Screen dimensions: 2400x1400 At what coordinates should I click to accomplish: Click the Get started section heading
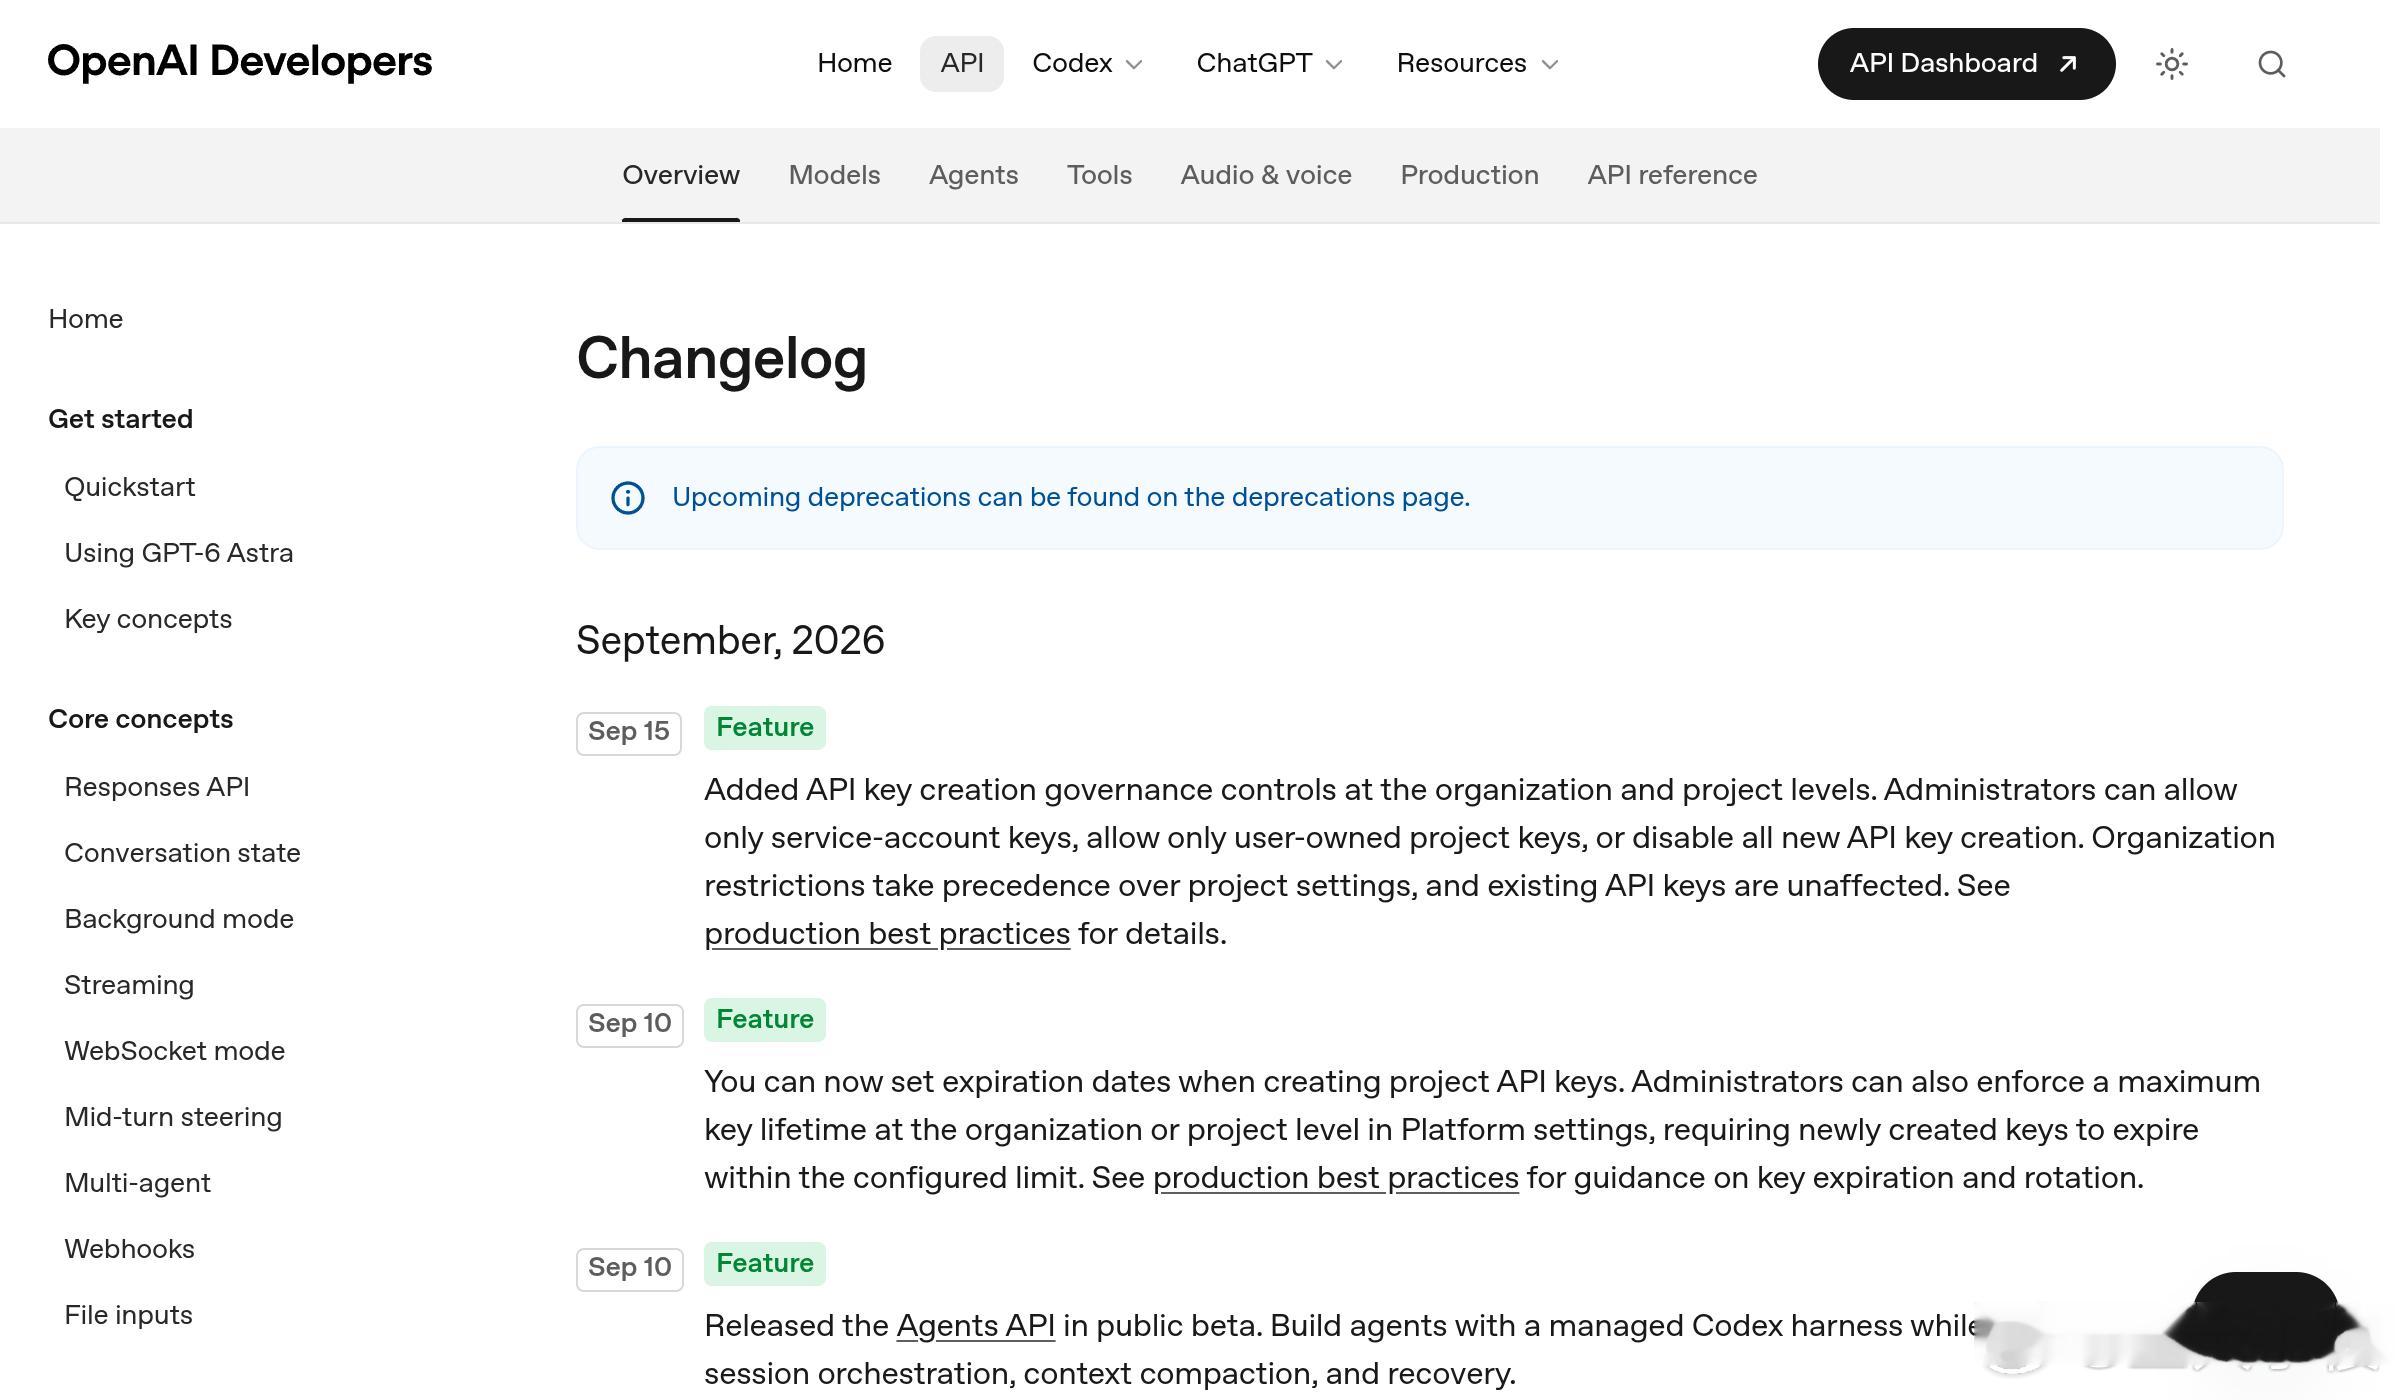click(121, 419)
